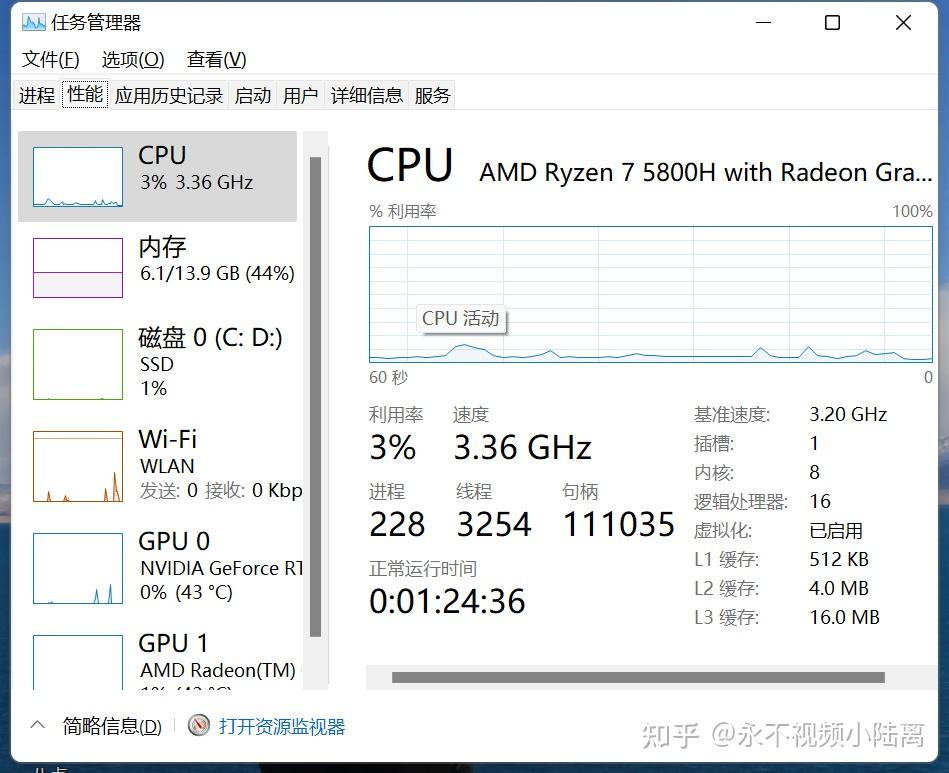
Task: Open the 选项(O) menu
Action: coord(133,59)
